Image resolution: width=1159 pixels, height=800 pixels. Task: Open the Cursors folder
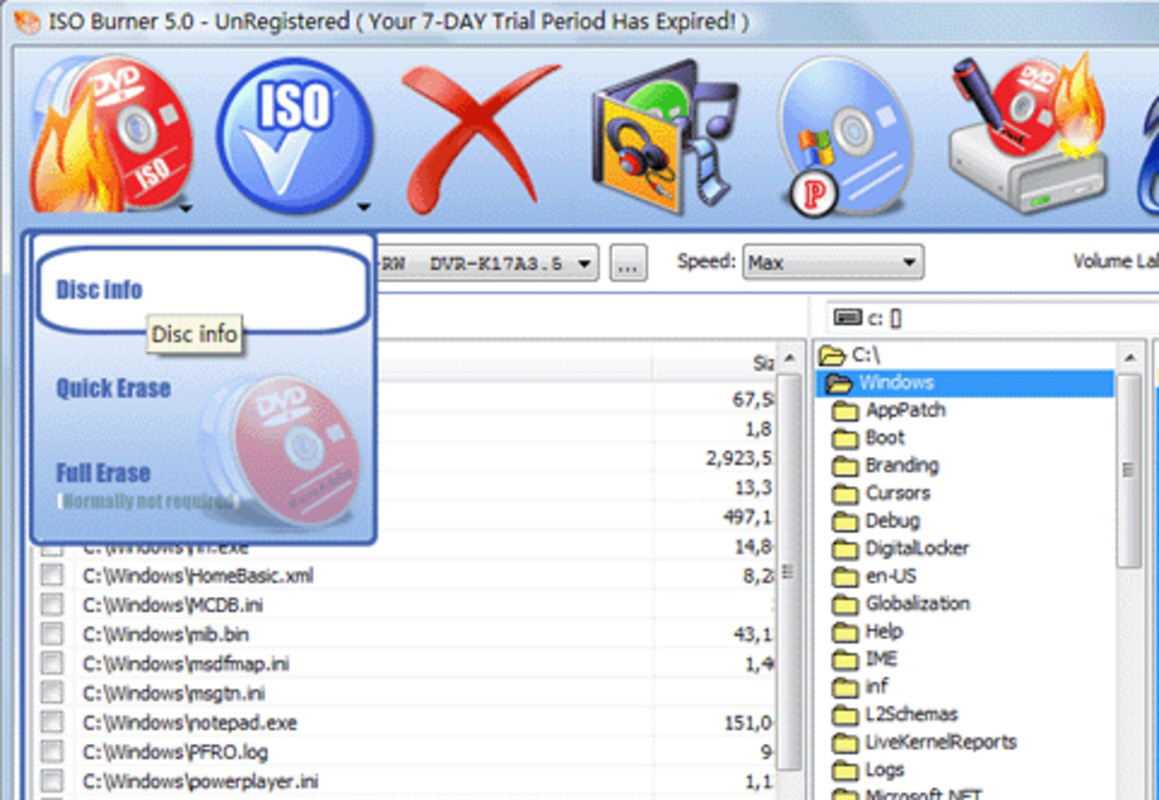[x=881, y=493]
